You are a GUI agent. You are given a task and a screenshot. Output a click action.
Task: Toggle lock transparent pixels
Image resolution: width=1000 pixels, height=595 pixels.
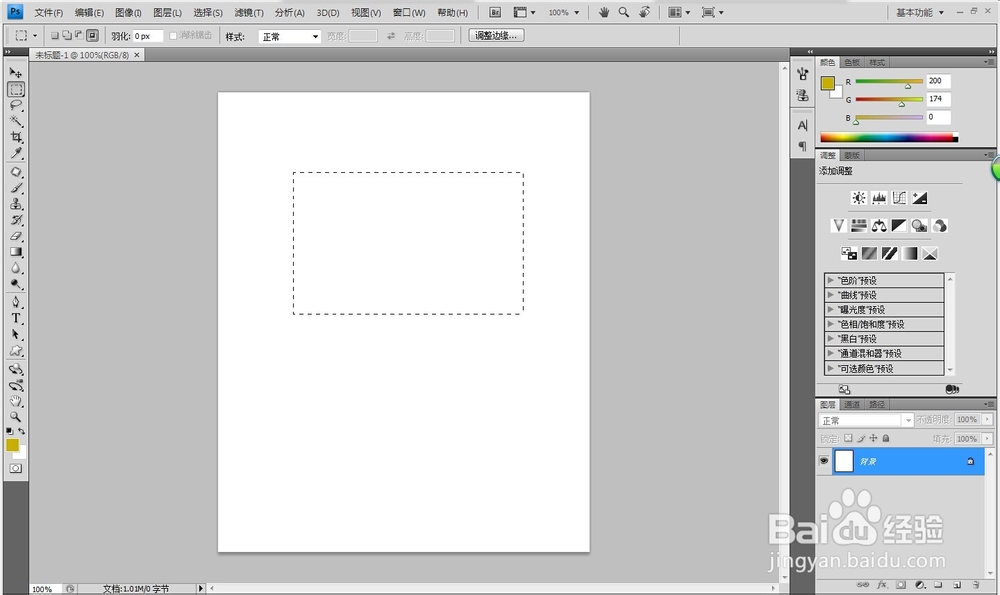[848, 438]
